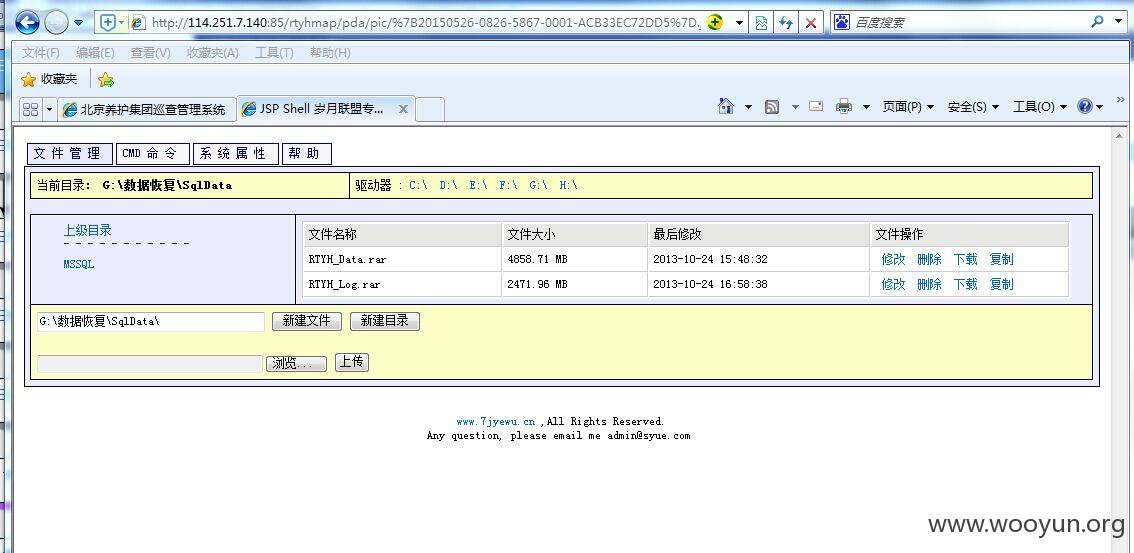Open the 页面(P) command menu
This screenshot has height=553, width=1134.
908,107
